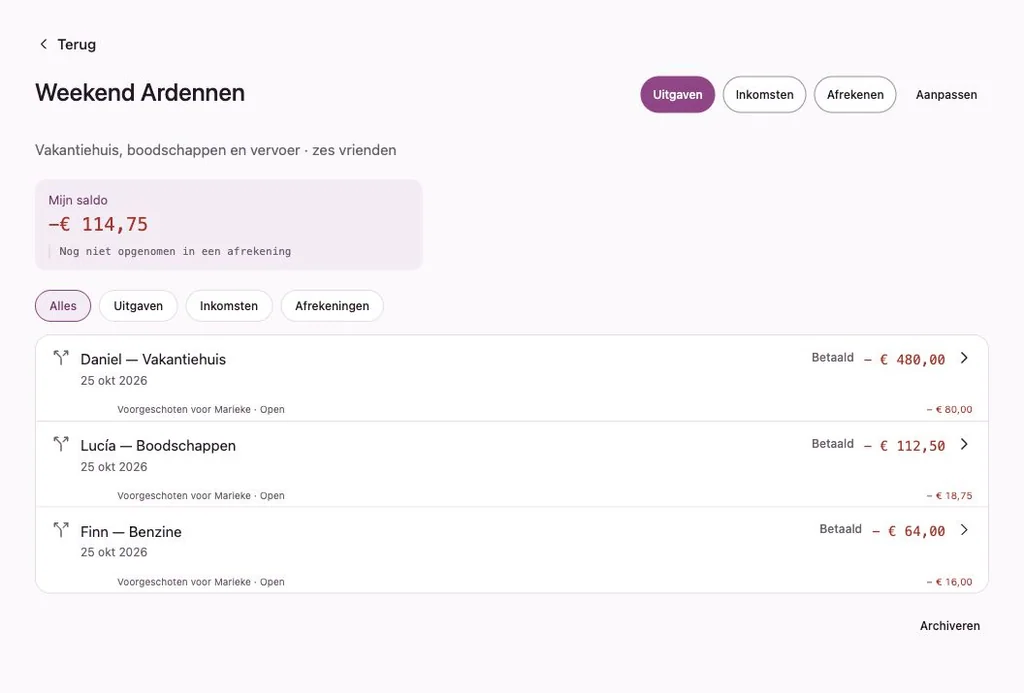
Task: Click the amount – € 480,00
Action: (904, 359)
